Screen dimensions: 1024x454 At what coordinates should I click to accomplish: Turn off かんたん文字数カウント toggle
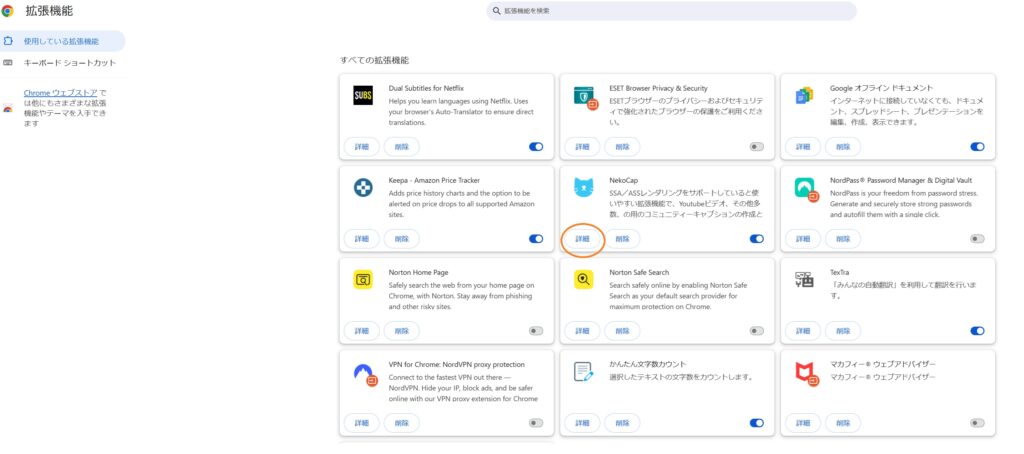pyautogui.click(x=756, y=423)
